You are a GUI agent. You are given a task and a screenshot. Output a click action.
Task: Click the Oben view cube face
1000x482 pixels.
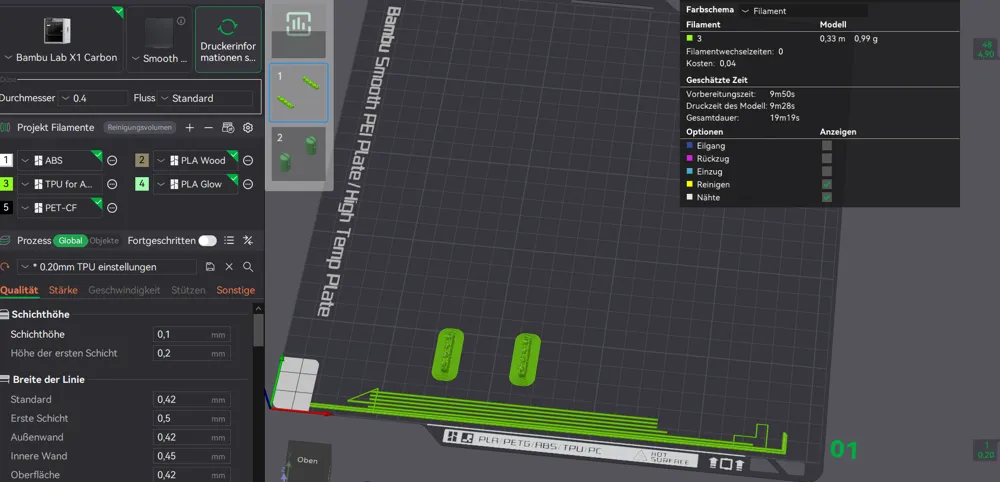pyautogui.click(x=307, y=460)
